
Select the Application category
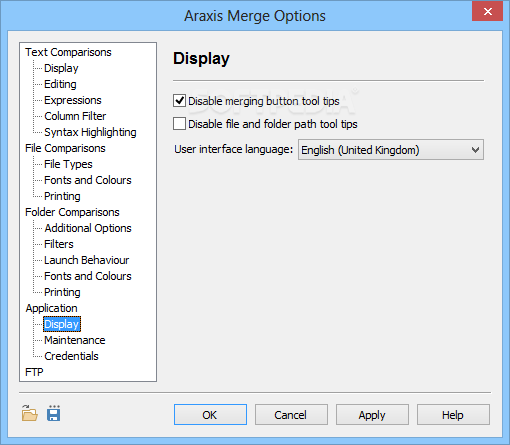point(52,308)
